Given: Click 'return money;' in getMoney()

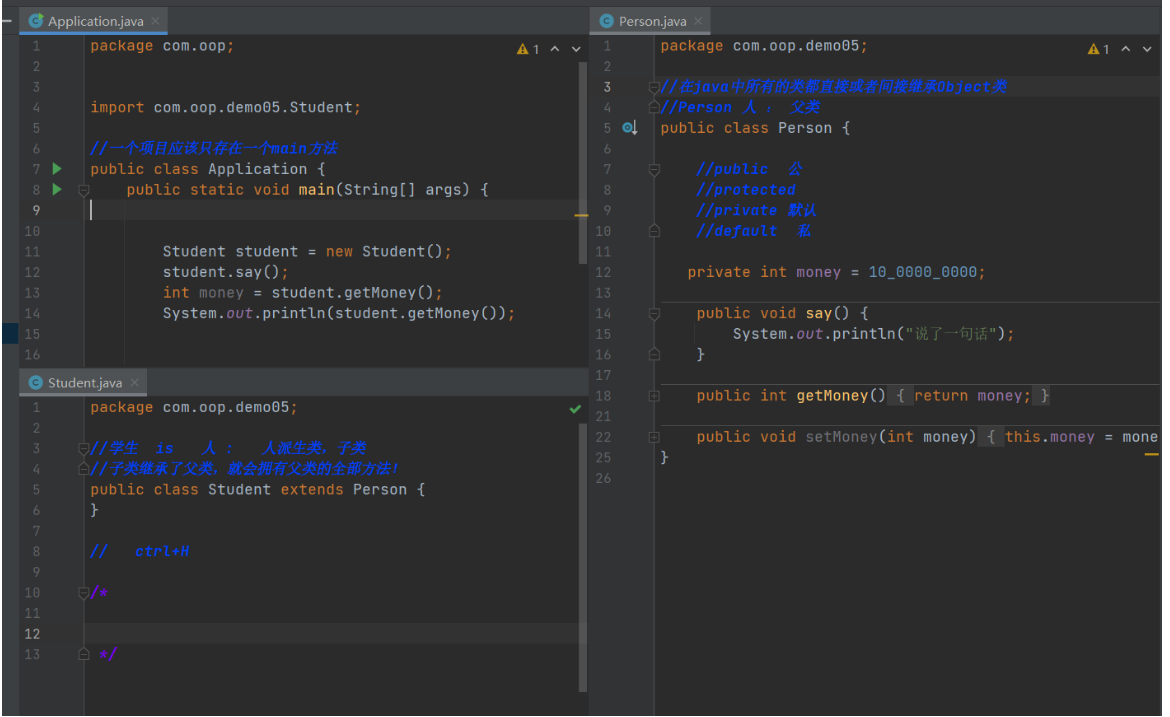Looking at the screenshot, I should coord(972,395).
